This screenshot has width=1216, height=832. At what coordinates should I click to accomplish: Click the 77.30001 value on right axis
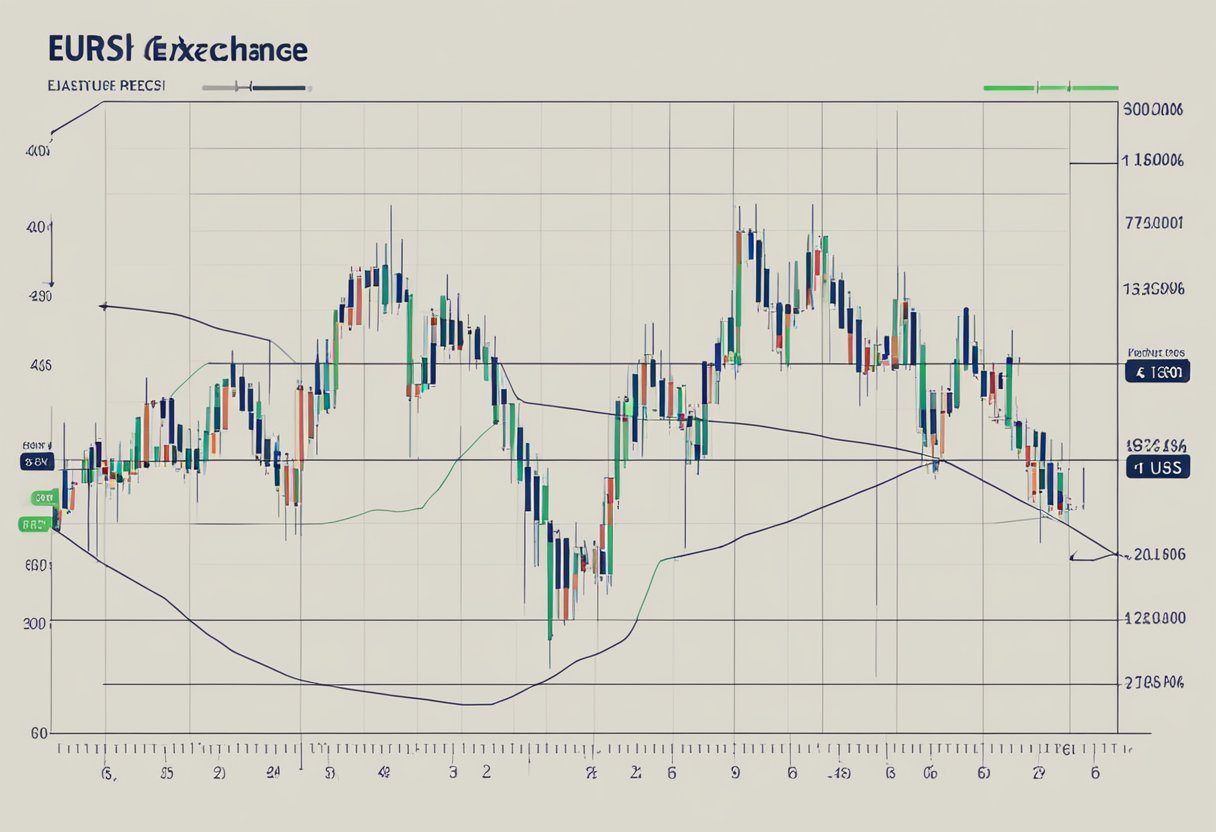point(1154,224)
